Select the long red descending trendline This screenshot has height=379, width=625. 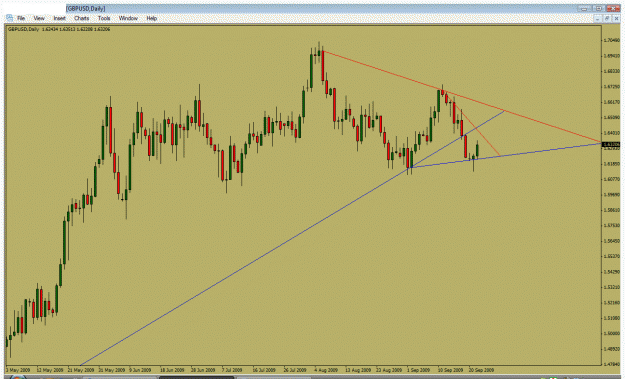pyautogui.click(x=462, y=96)
